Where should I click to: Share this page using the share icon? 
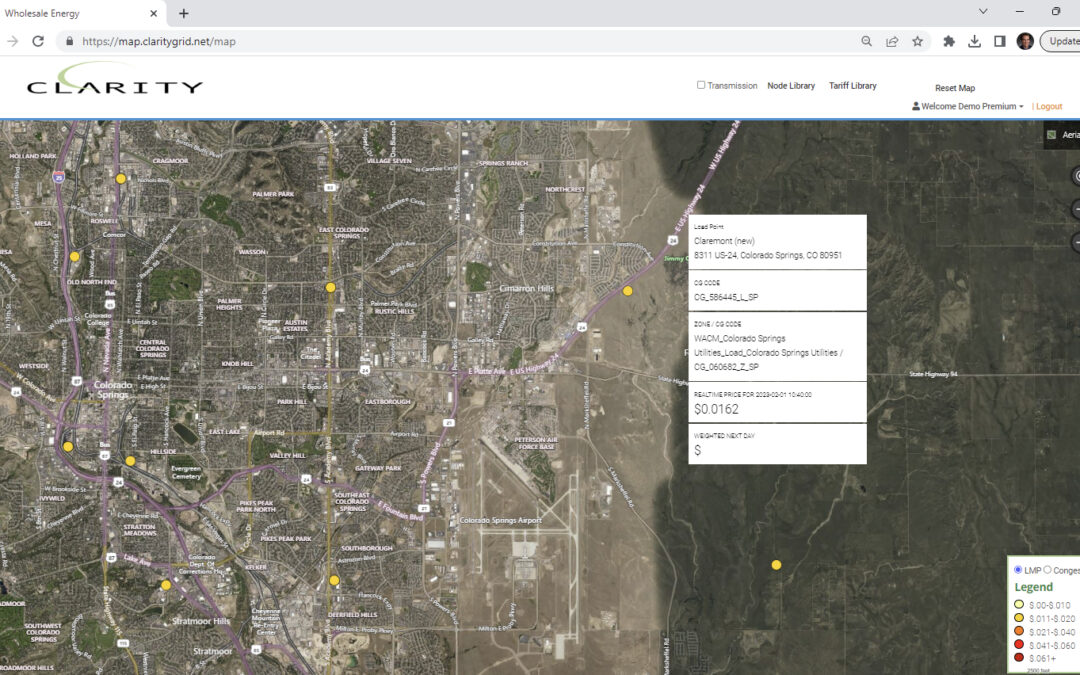(x=892, y=41)
